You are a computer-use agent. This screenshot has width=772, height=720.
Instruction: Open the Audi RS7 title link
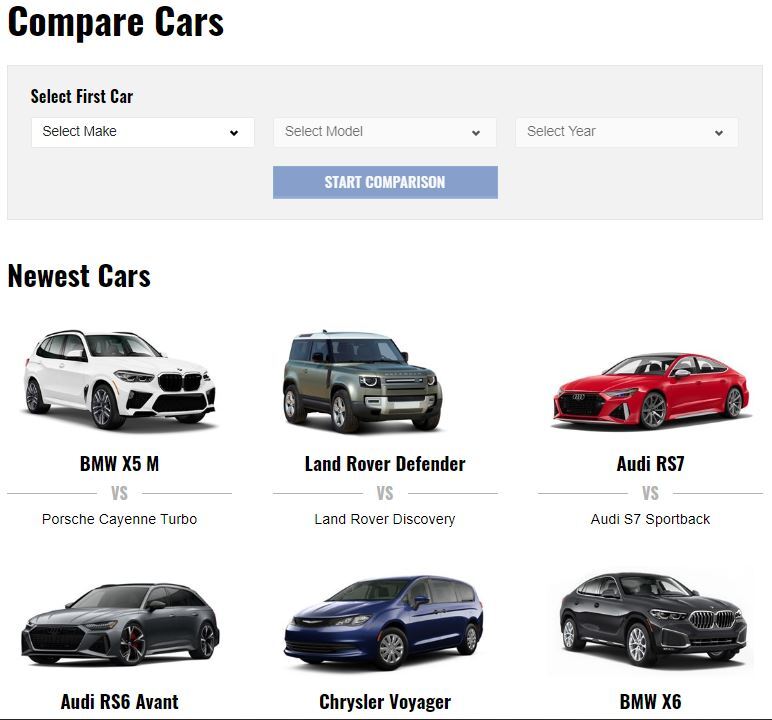click(650, 464)
